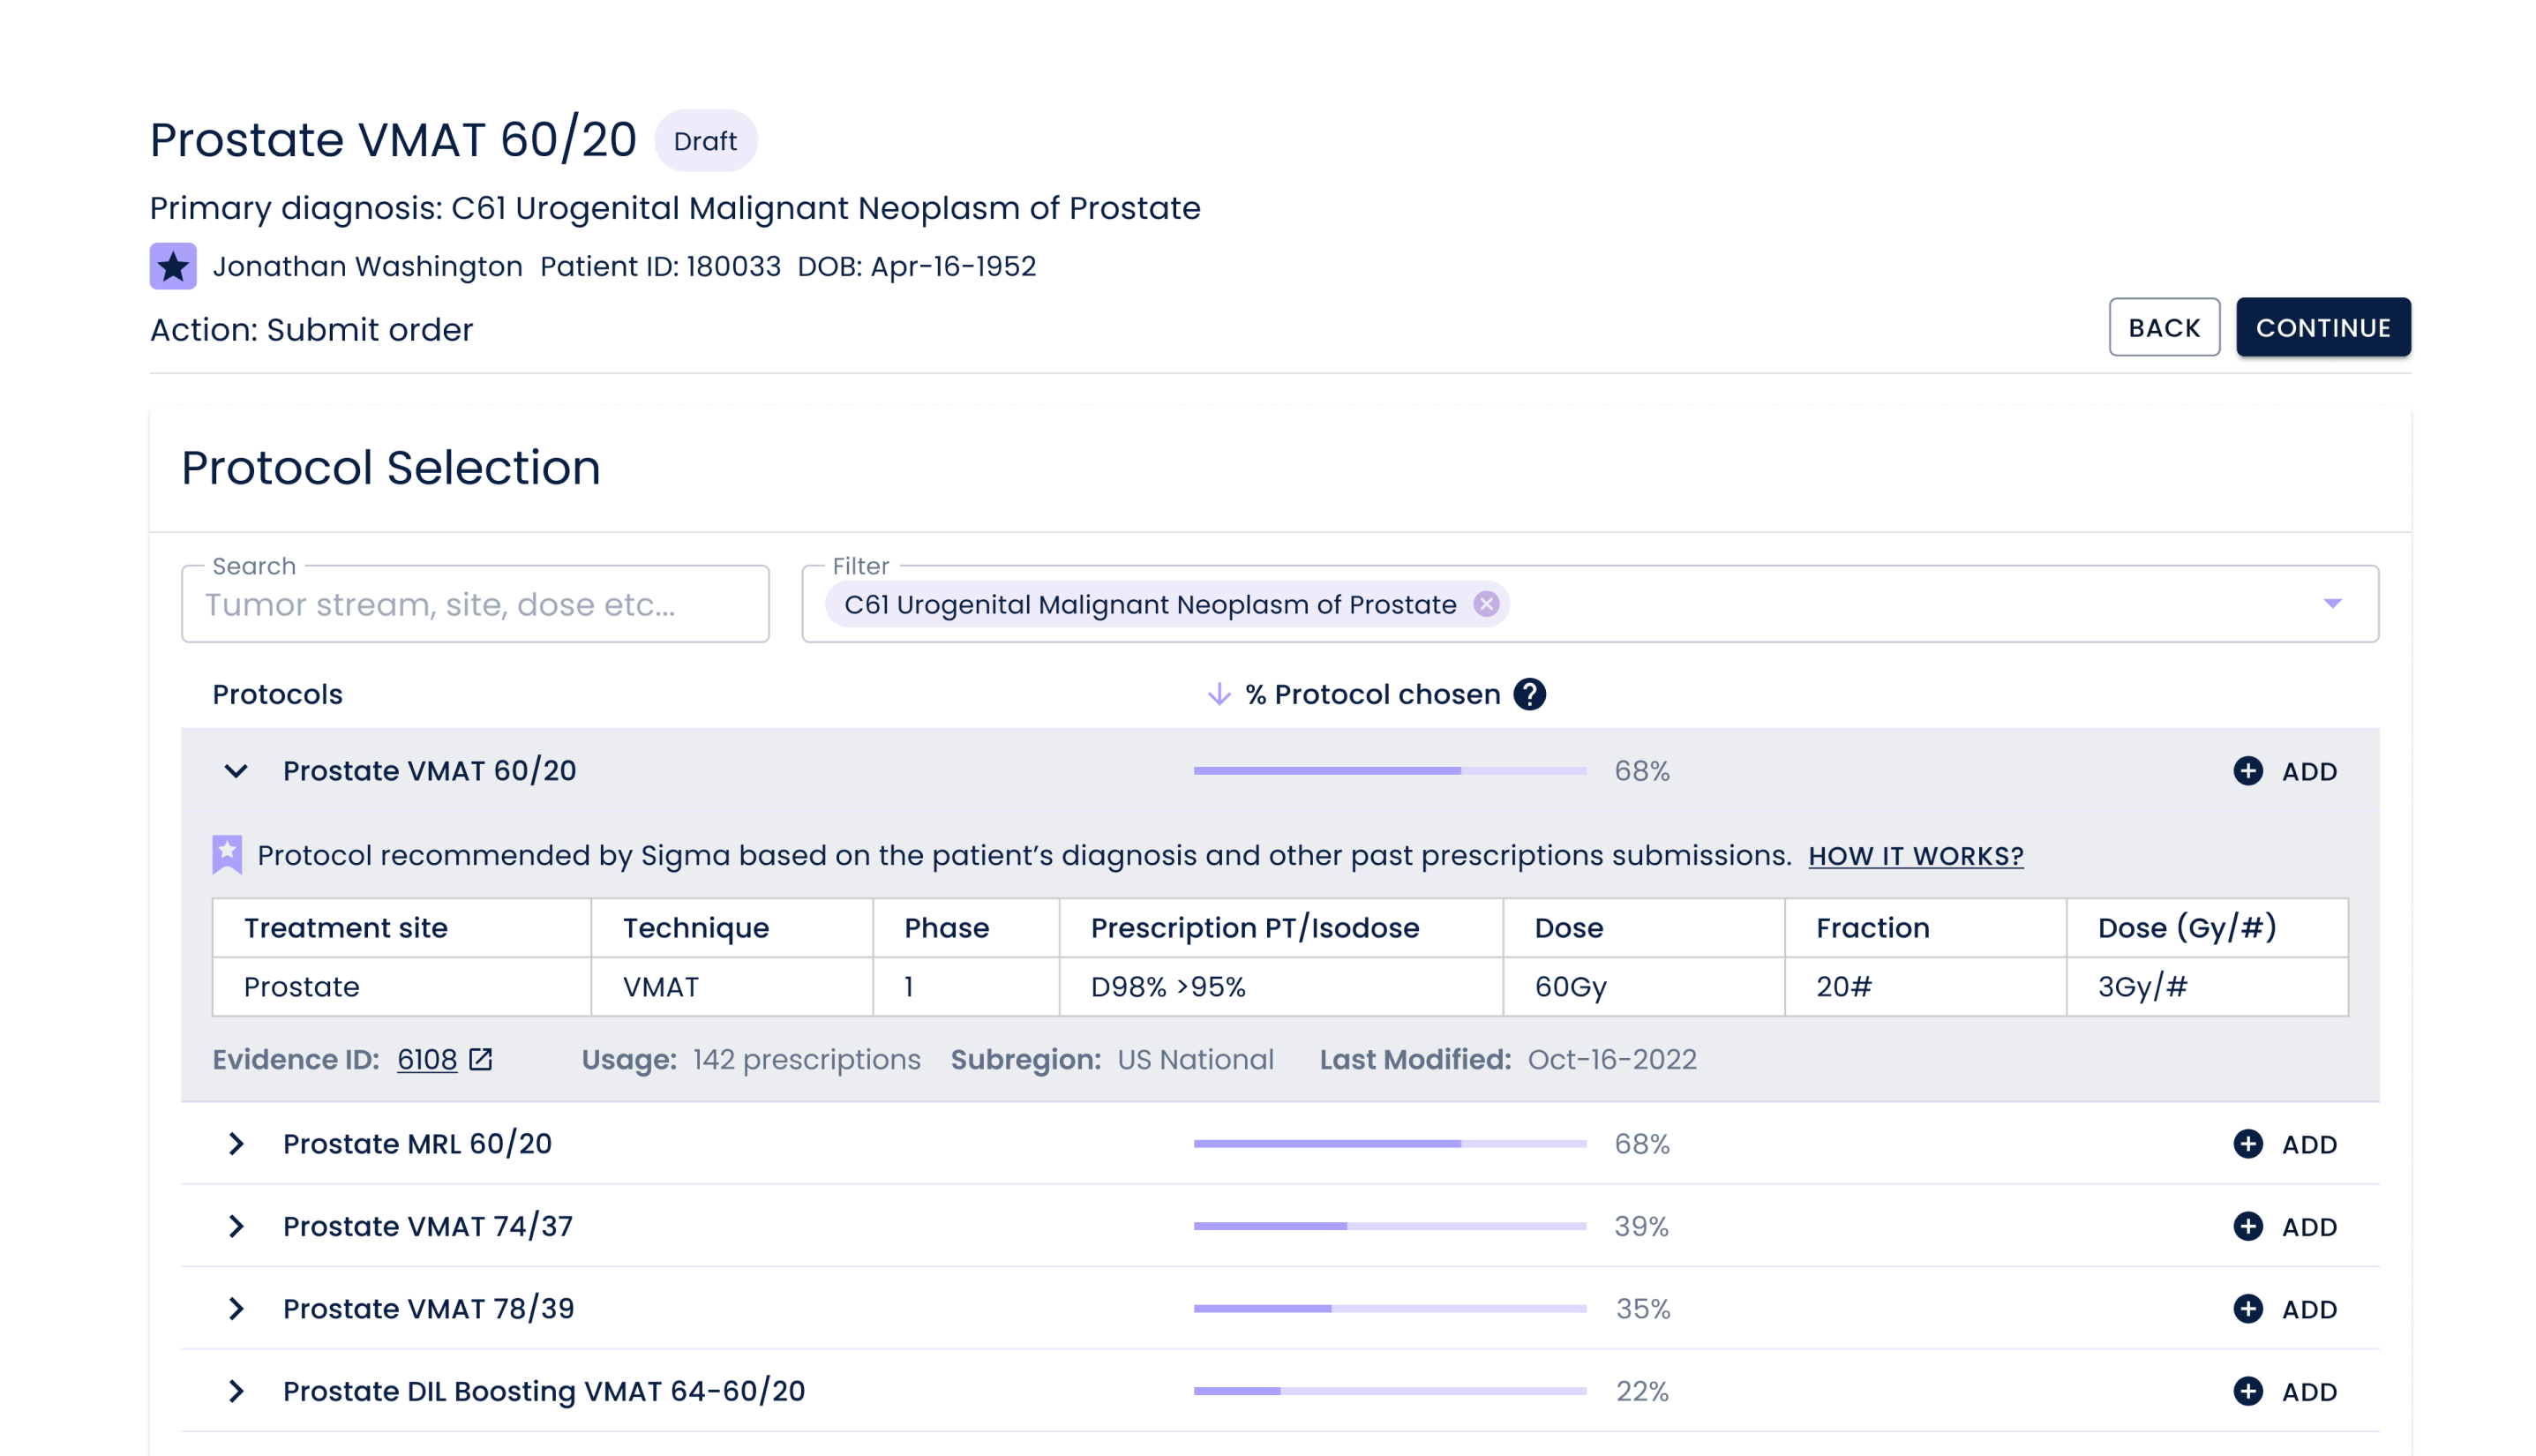2536x1456 pixels.
Task: Add Prostate VMAT 60/20 protocol
Action: click(x=2285, y=771)
